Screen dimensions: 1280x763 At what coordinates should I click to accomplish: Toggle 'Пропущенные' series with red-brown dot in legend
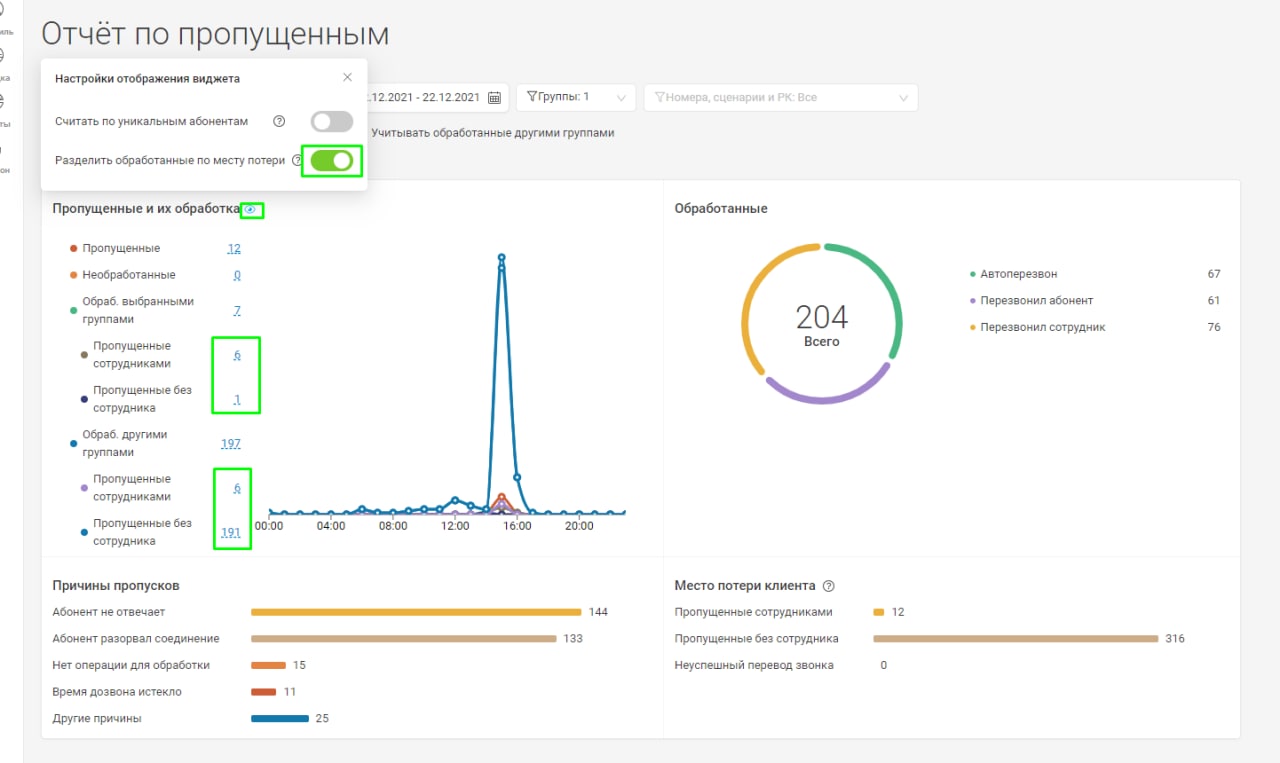(115, 248)
